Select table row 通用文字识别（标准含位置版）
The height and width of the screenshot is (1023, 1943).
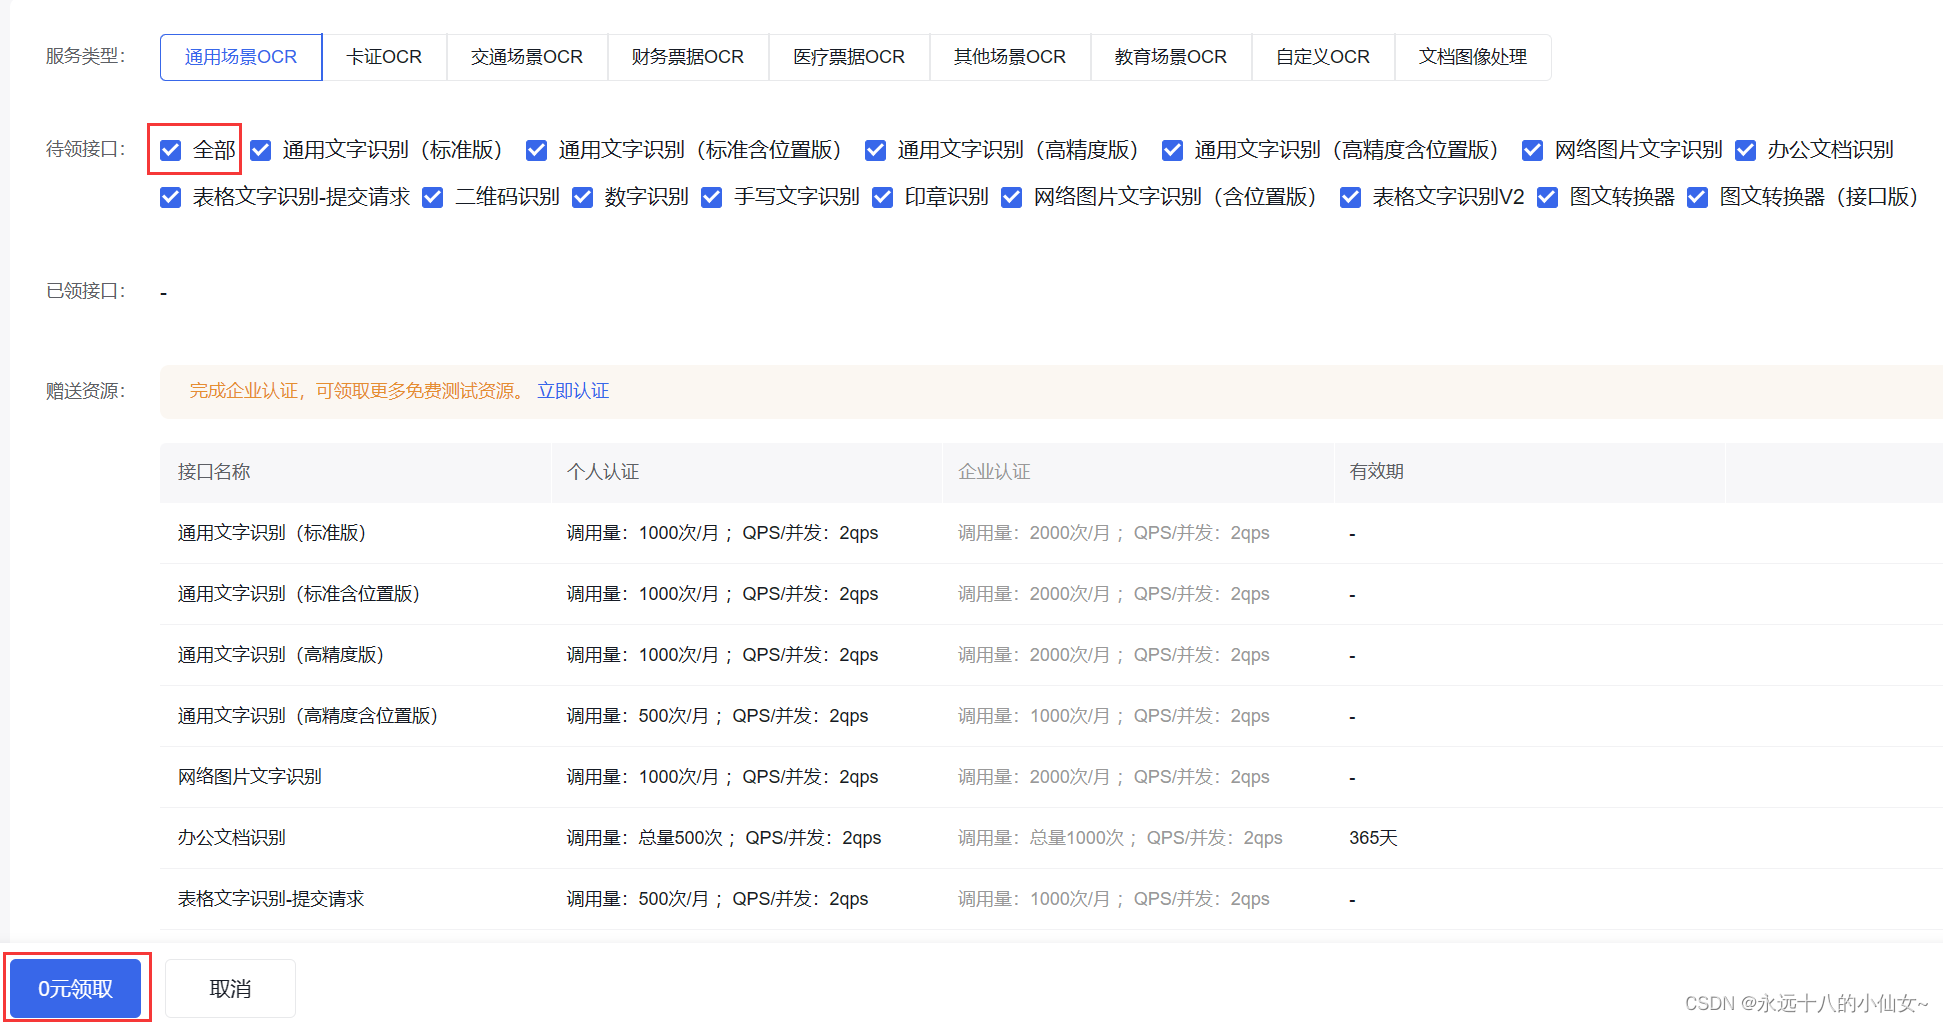[x=1051, y=594]
